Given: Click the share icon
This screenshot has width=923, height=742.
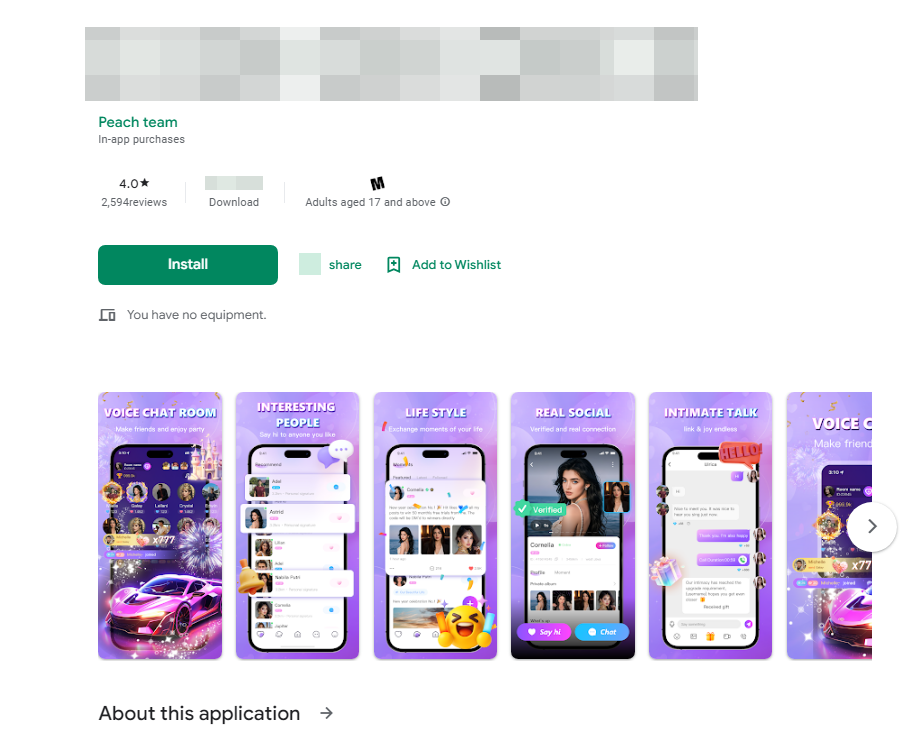Looking at the screenshot, I should (x=310, y=264).
